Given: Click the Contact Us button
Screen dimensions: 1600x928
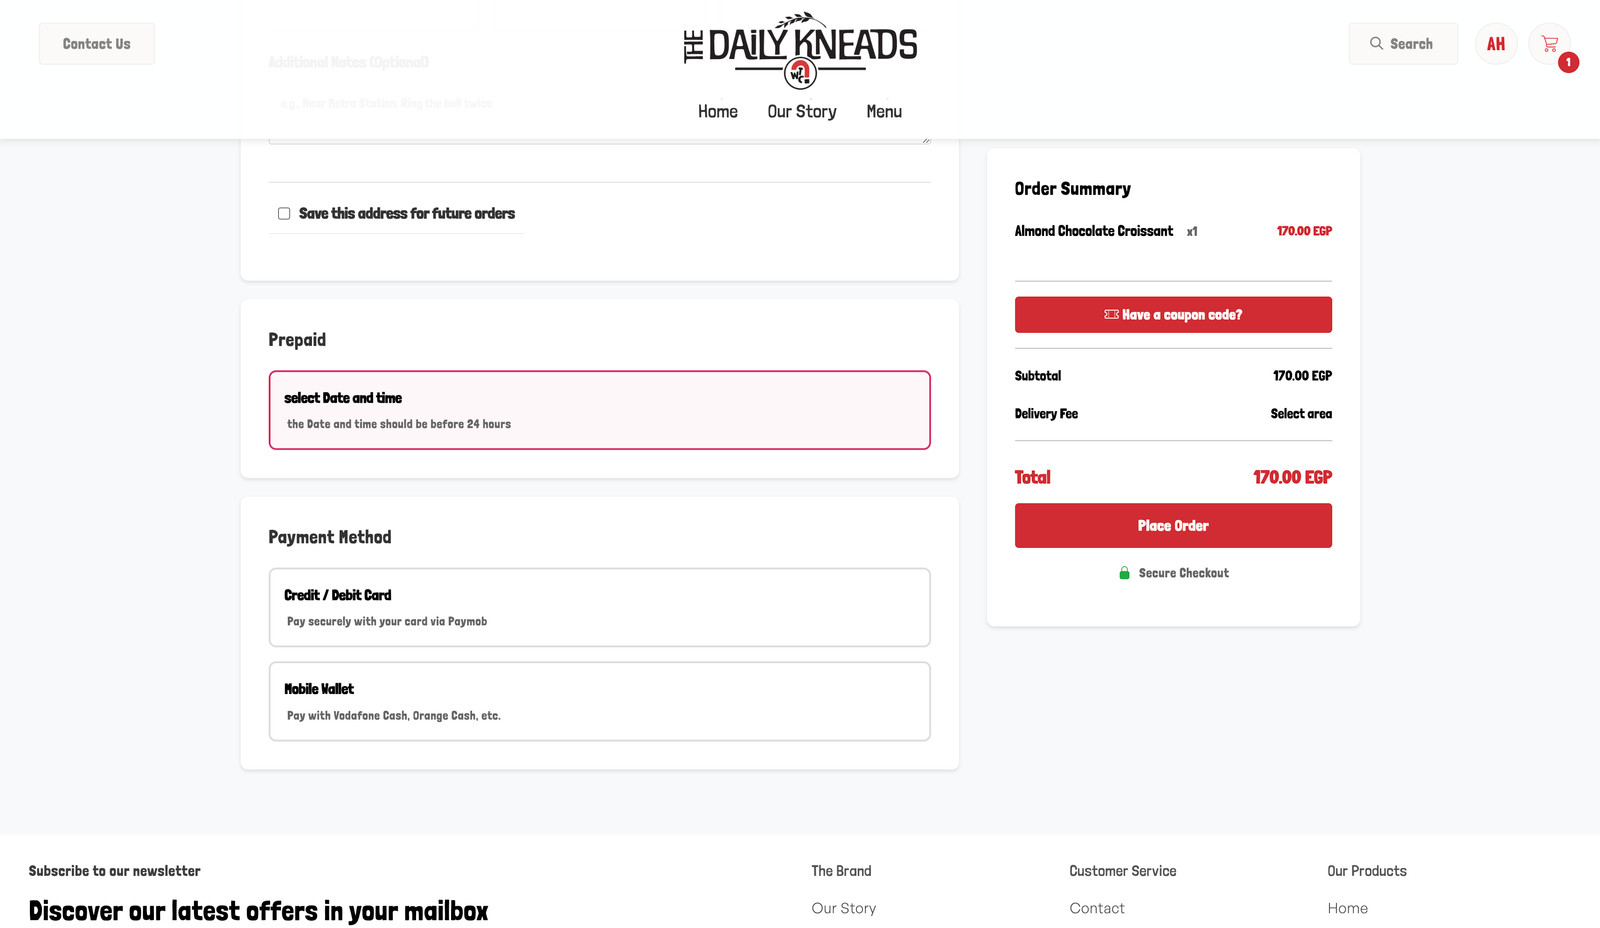Looking at the screenshot, I should (x=97, y=44).
